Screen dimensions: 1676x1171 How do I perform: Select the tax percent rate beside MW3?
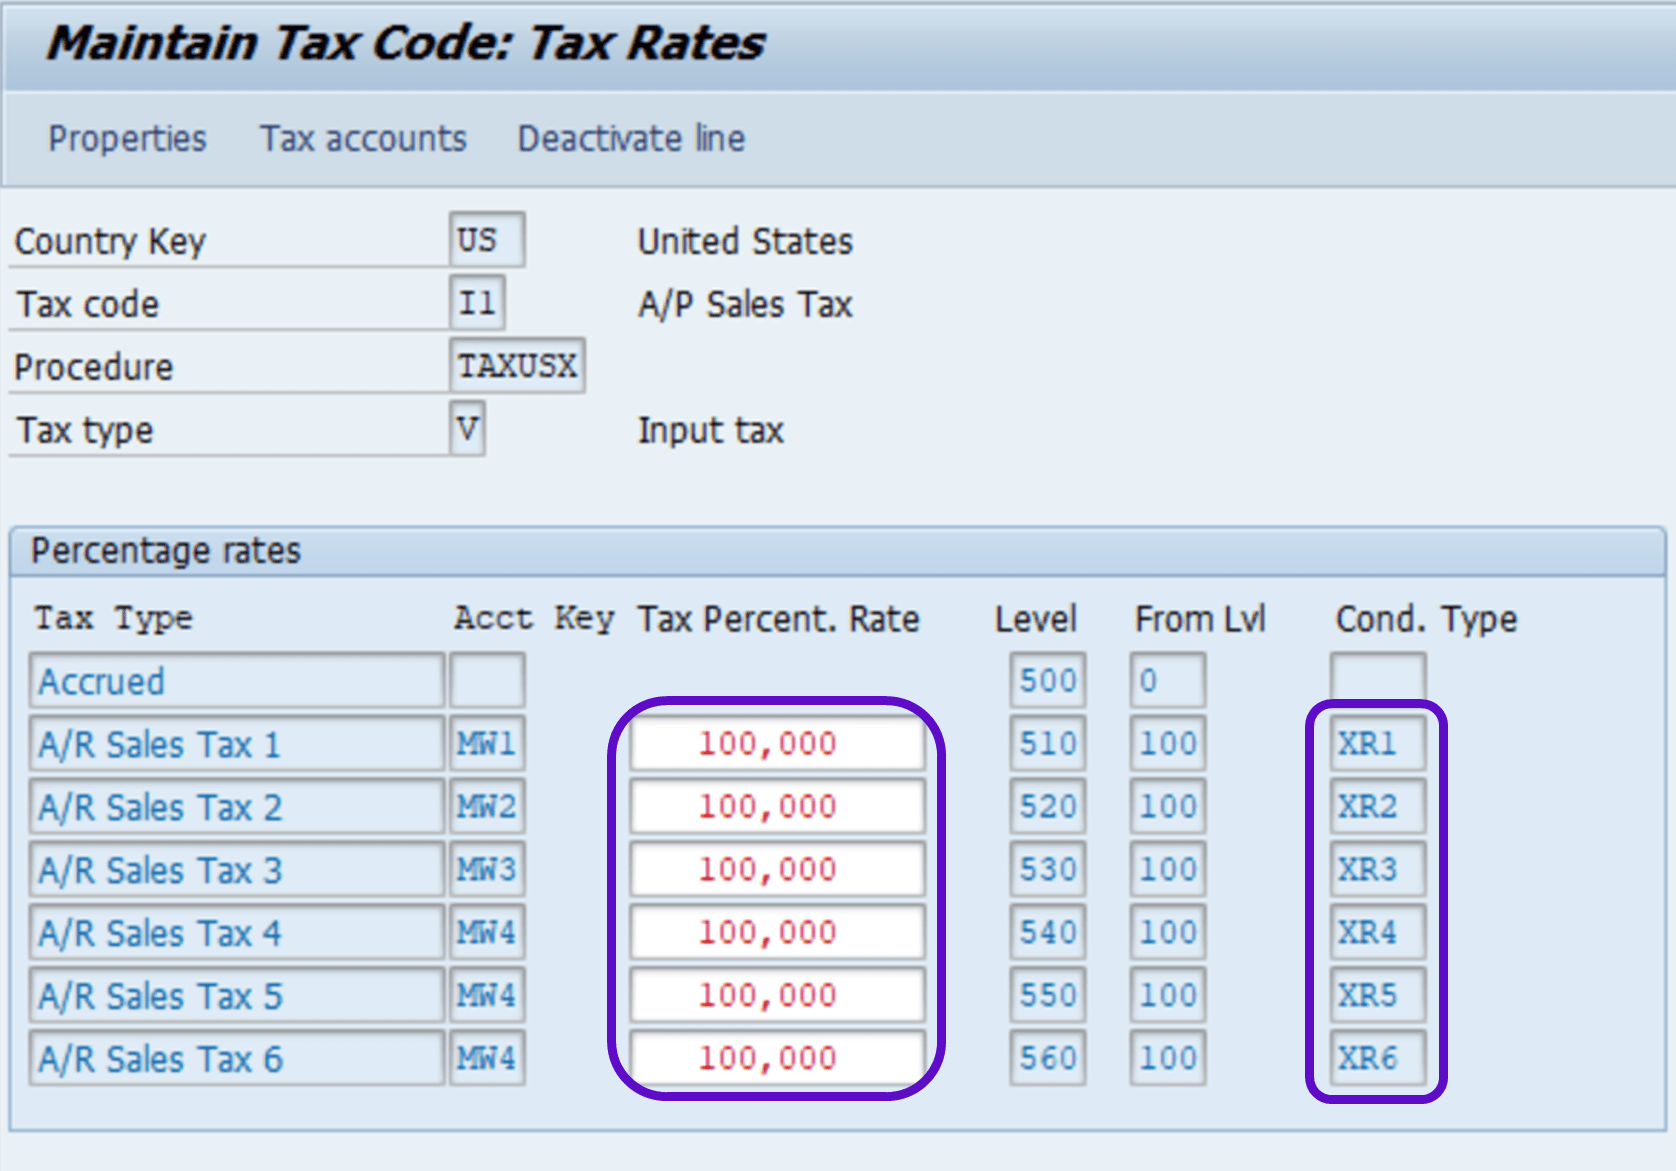(x=777, y=869)
